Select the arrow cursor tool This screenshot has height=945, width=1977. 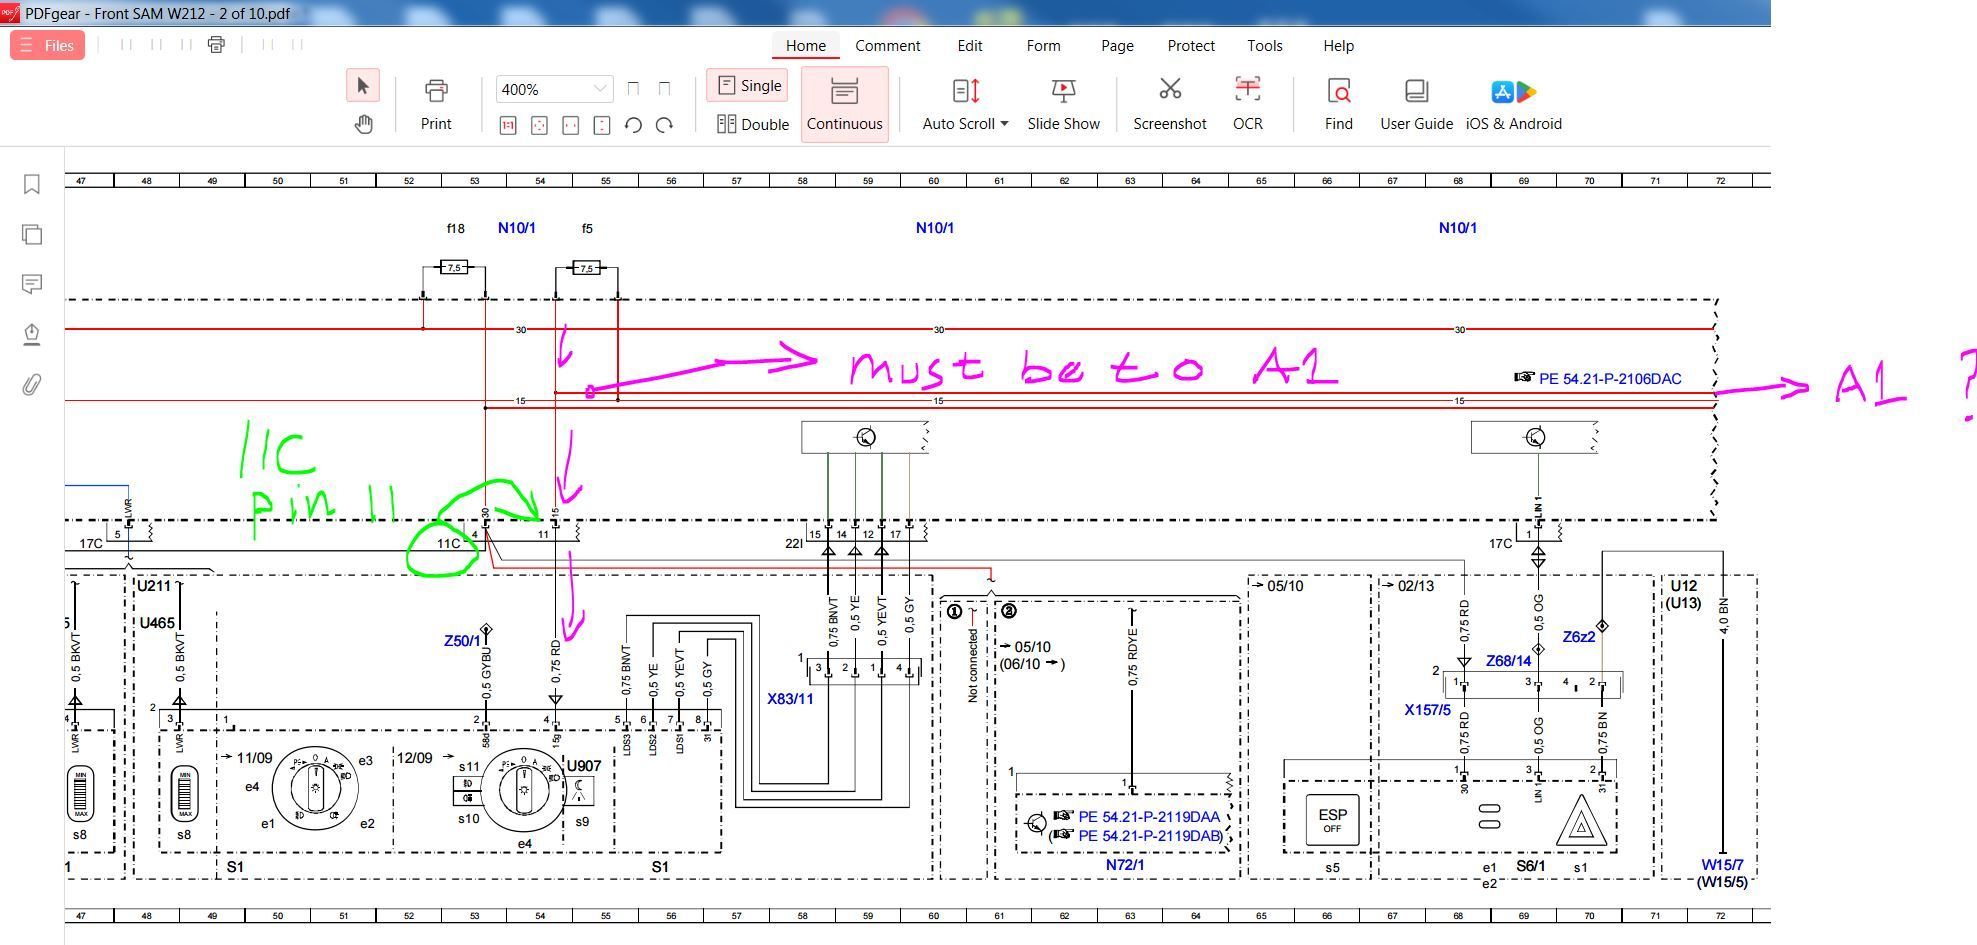coord(363,86)
